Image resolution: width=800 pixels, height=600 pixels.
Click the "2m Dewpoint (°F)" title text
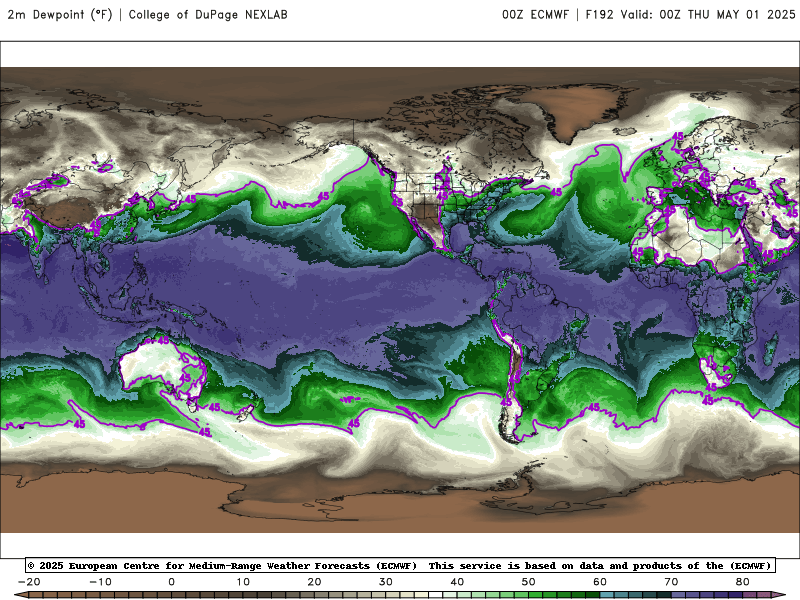[60, 15]
